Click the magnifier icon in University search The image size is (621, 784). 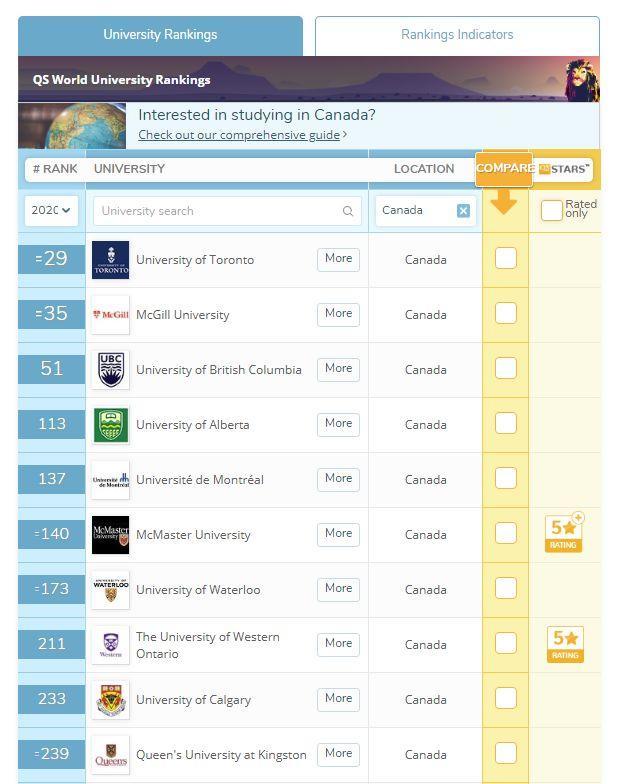pos(348,211)
